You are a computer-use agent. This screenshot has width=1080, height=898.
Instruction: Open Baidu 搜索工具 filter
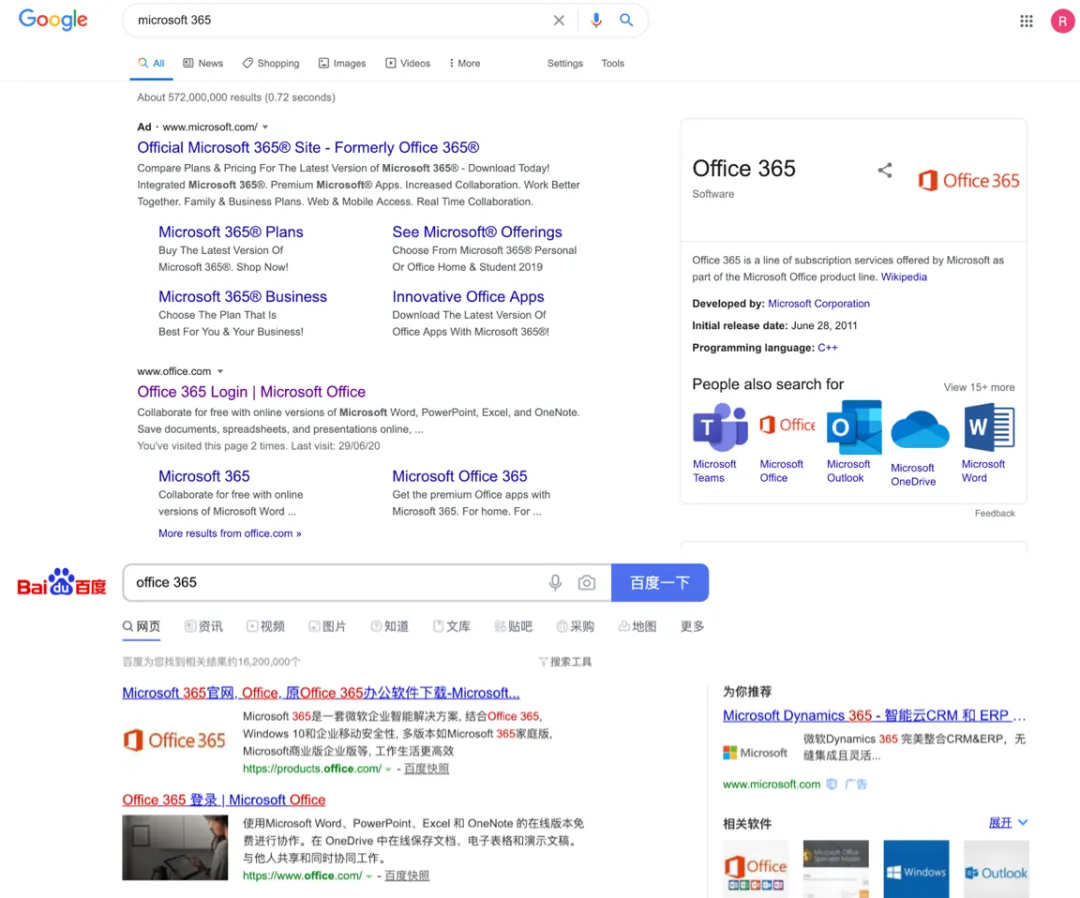tap(565, 662)
